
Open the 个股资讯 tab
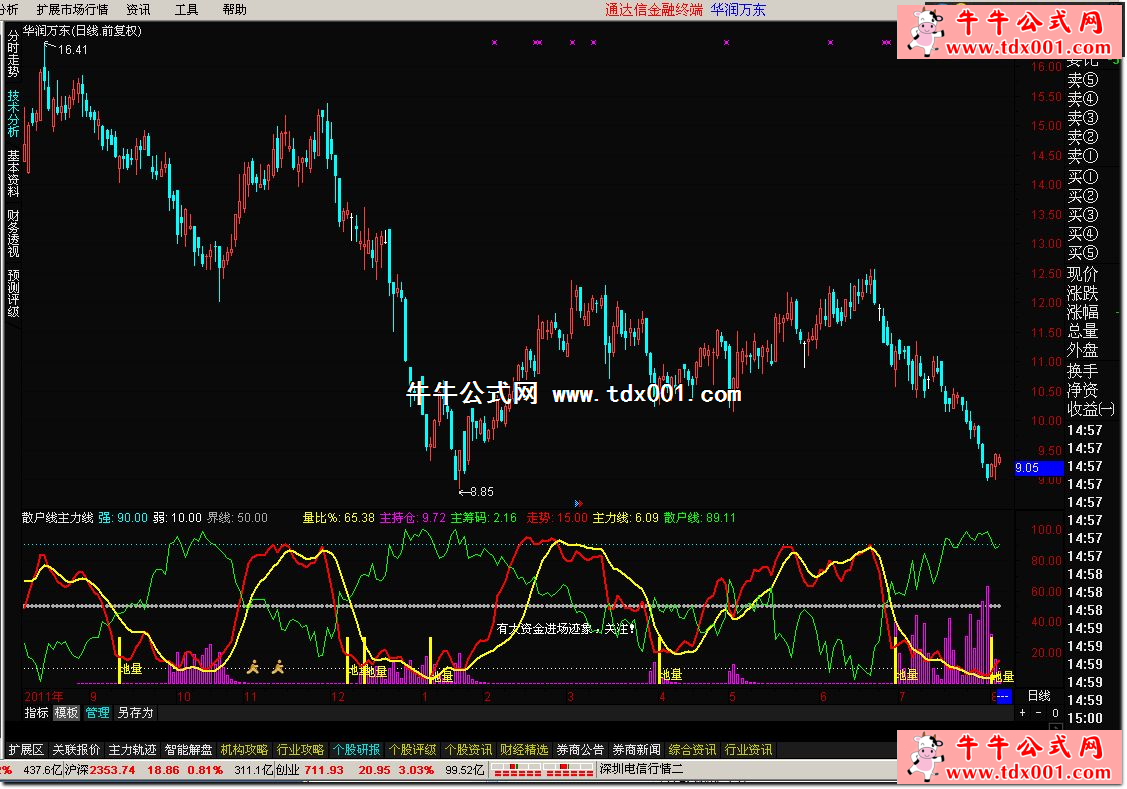(469, 749)
